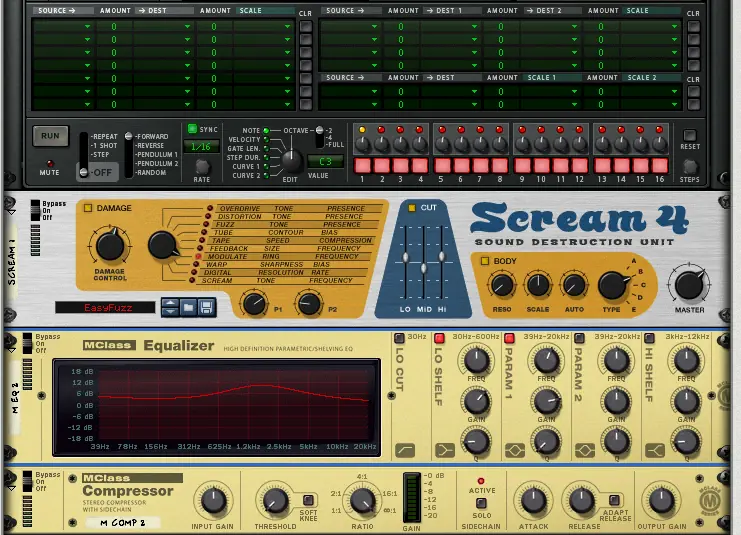Enable the Scream 4 BODY section
The height and width of the screenshot is (535, 741).
click(x=485, y=261)
